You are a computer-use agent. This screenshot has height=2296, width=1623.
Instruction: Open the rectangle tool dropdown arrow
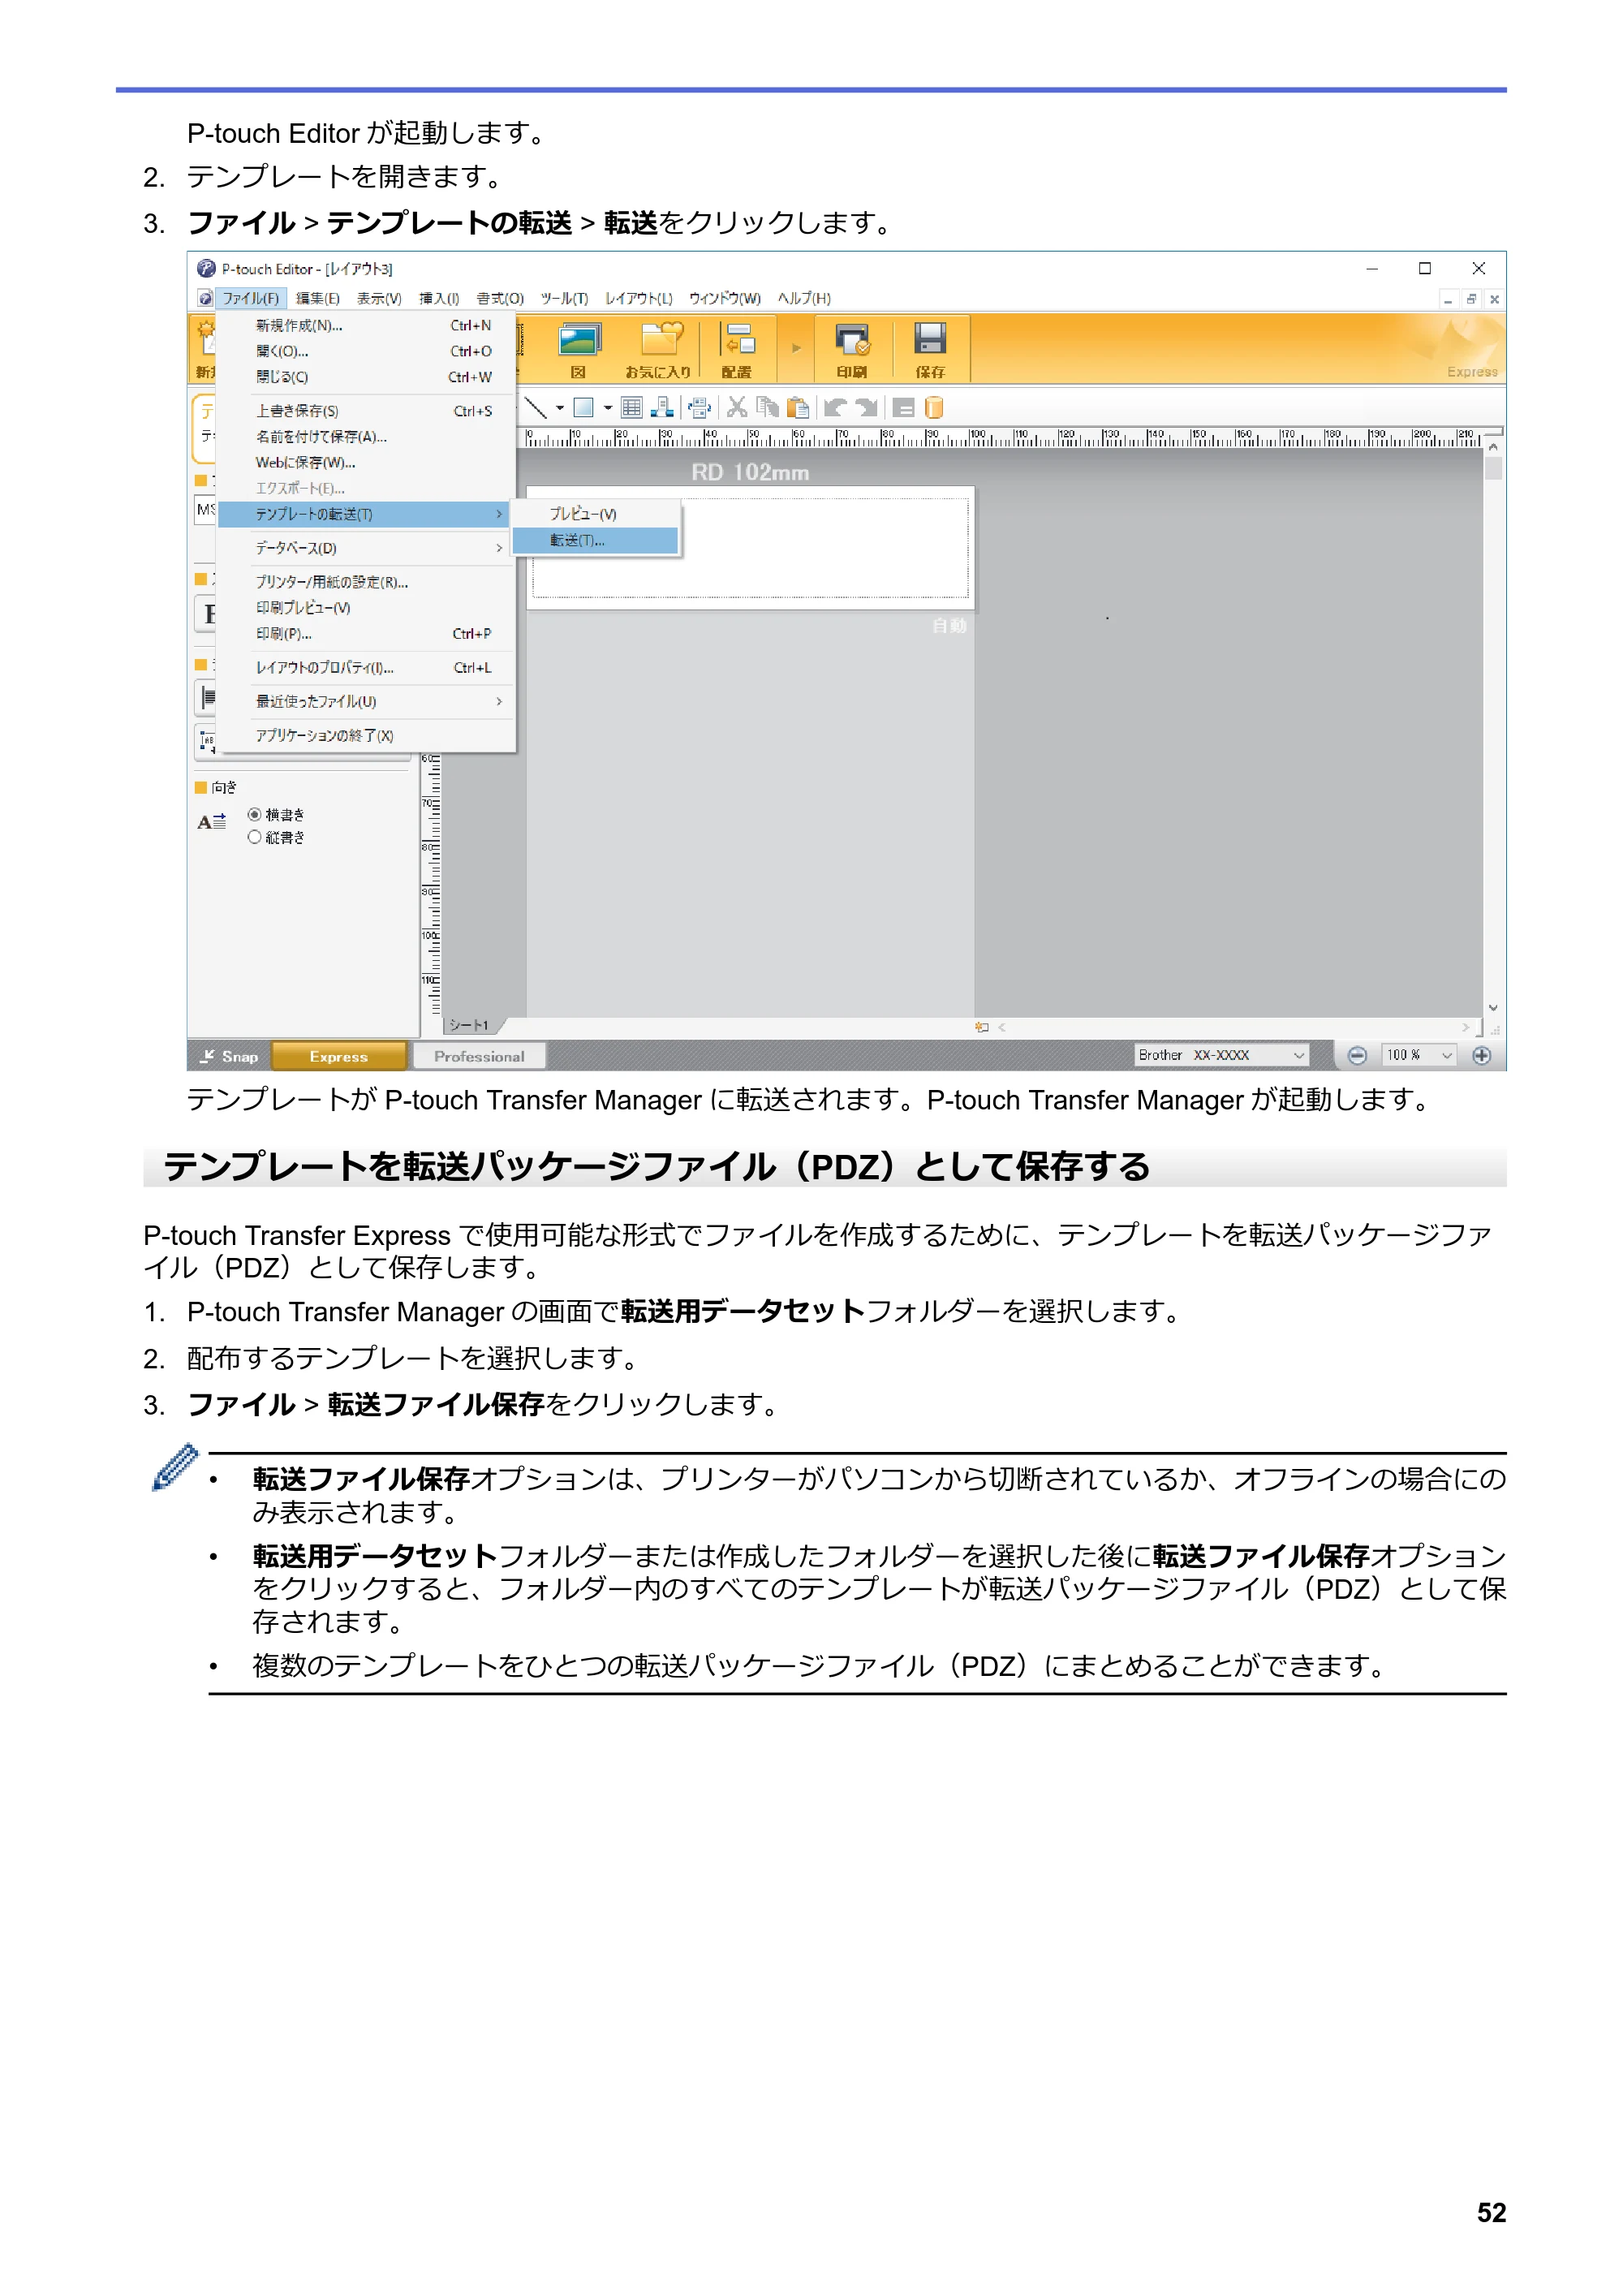607,408
